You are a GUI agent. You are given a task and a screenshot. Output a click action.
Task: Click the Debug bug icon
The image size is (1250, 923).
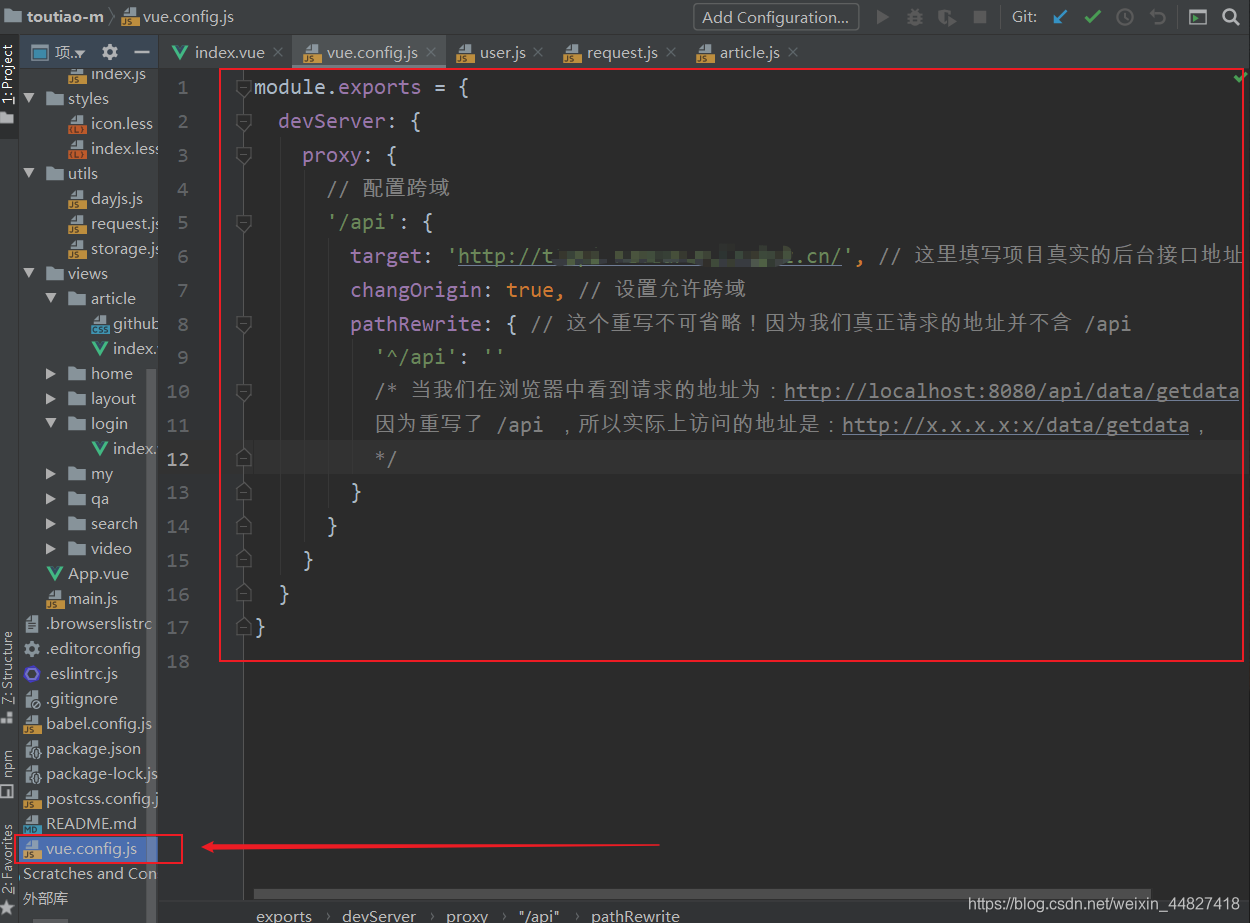tap(914, 17)
